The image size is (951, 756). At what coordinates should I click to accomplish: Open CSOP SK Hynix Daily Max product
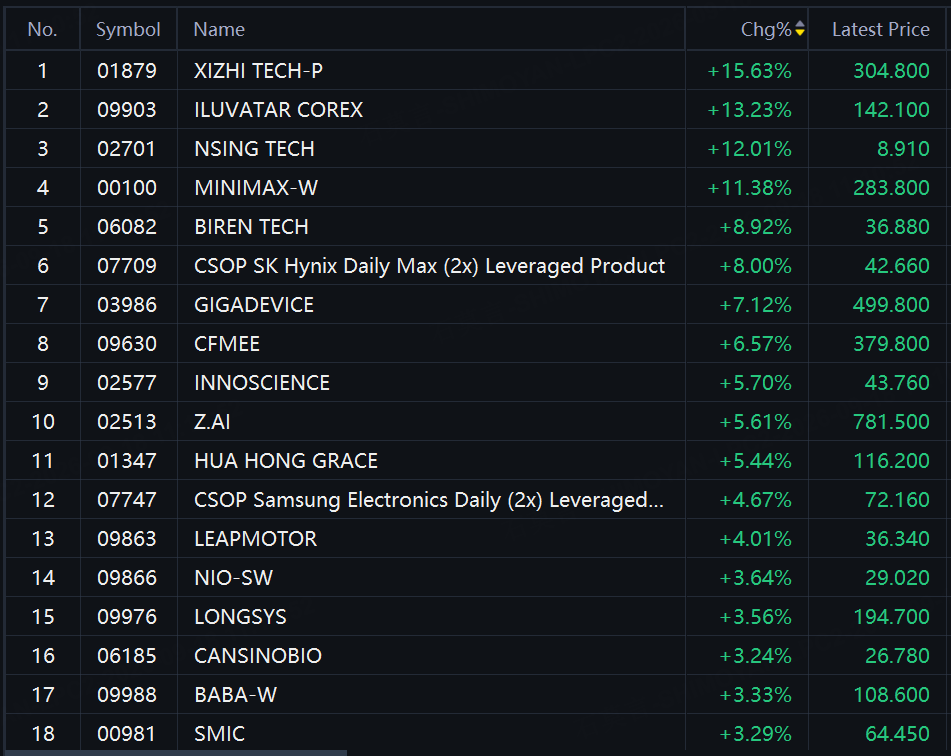429,266
